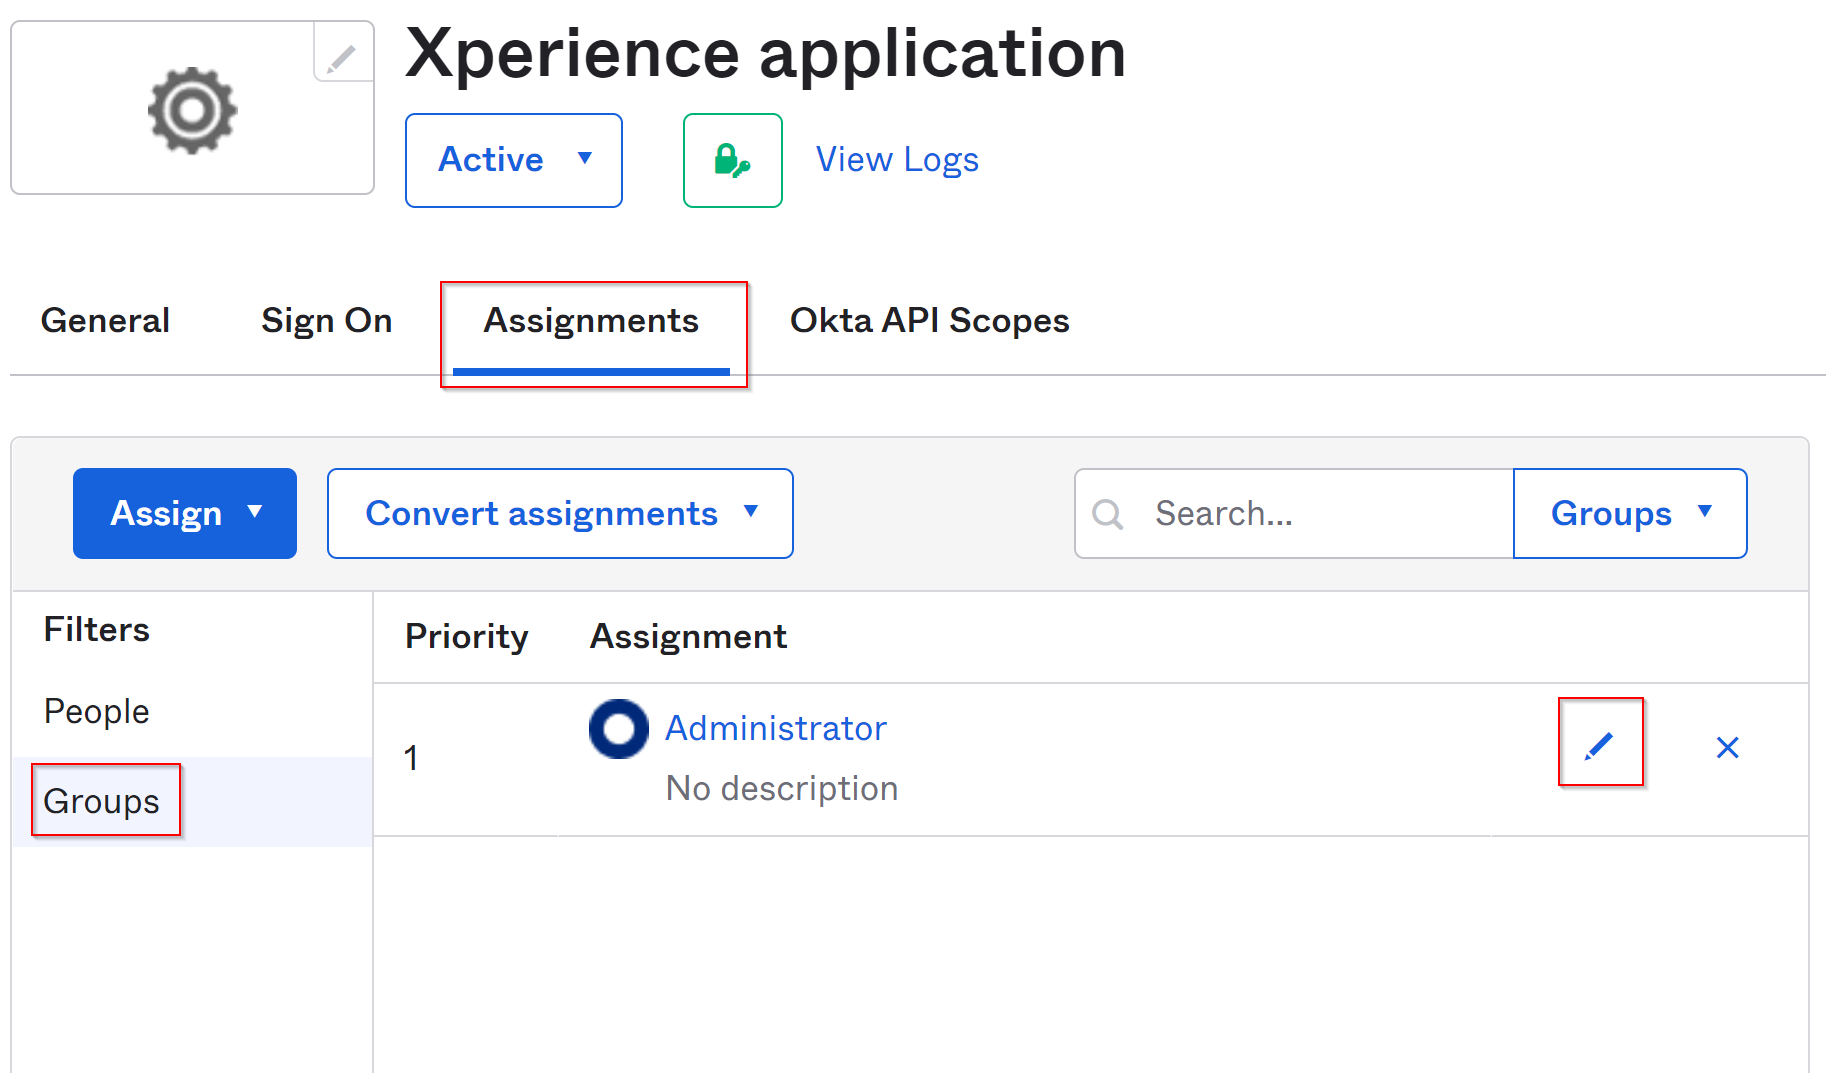The height and width of the screenshot is (1073, 1826).
Task: Switch to the Sign On tab
Action: [x=326, y=321]
